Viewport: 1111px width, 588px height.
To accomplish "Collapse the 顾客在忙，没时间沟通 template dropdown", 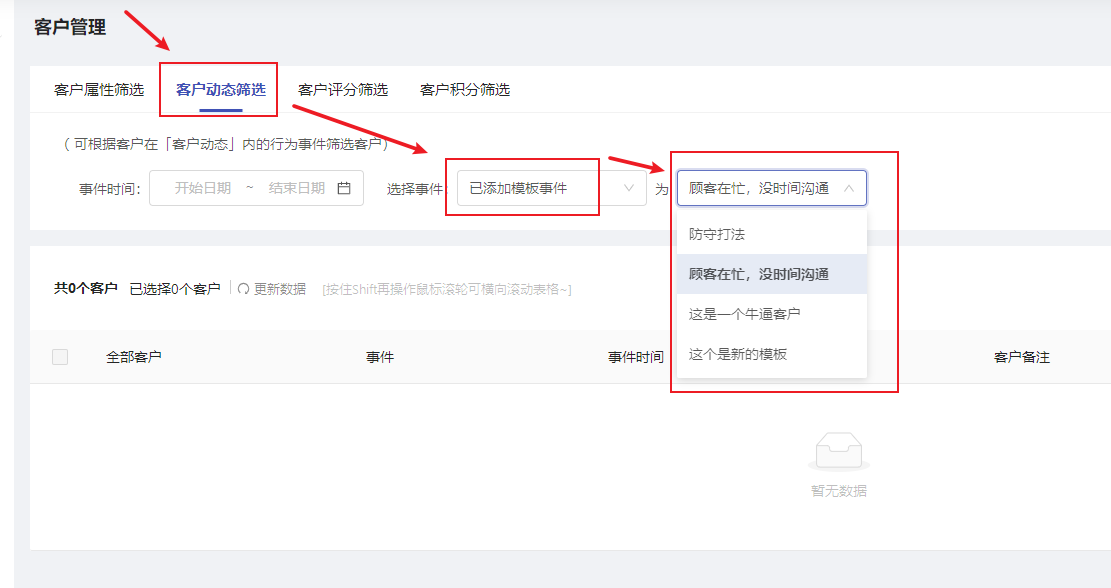I will (772, 188).
